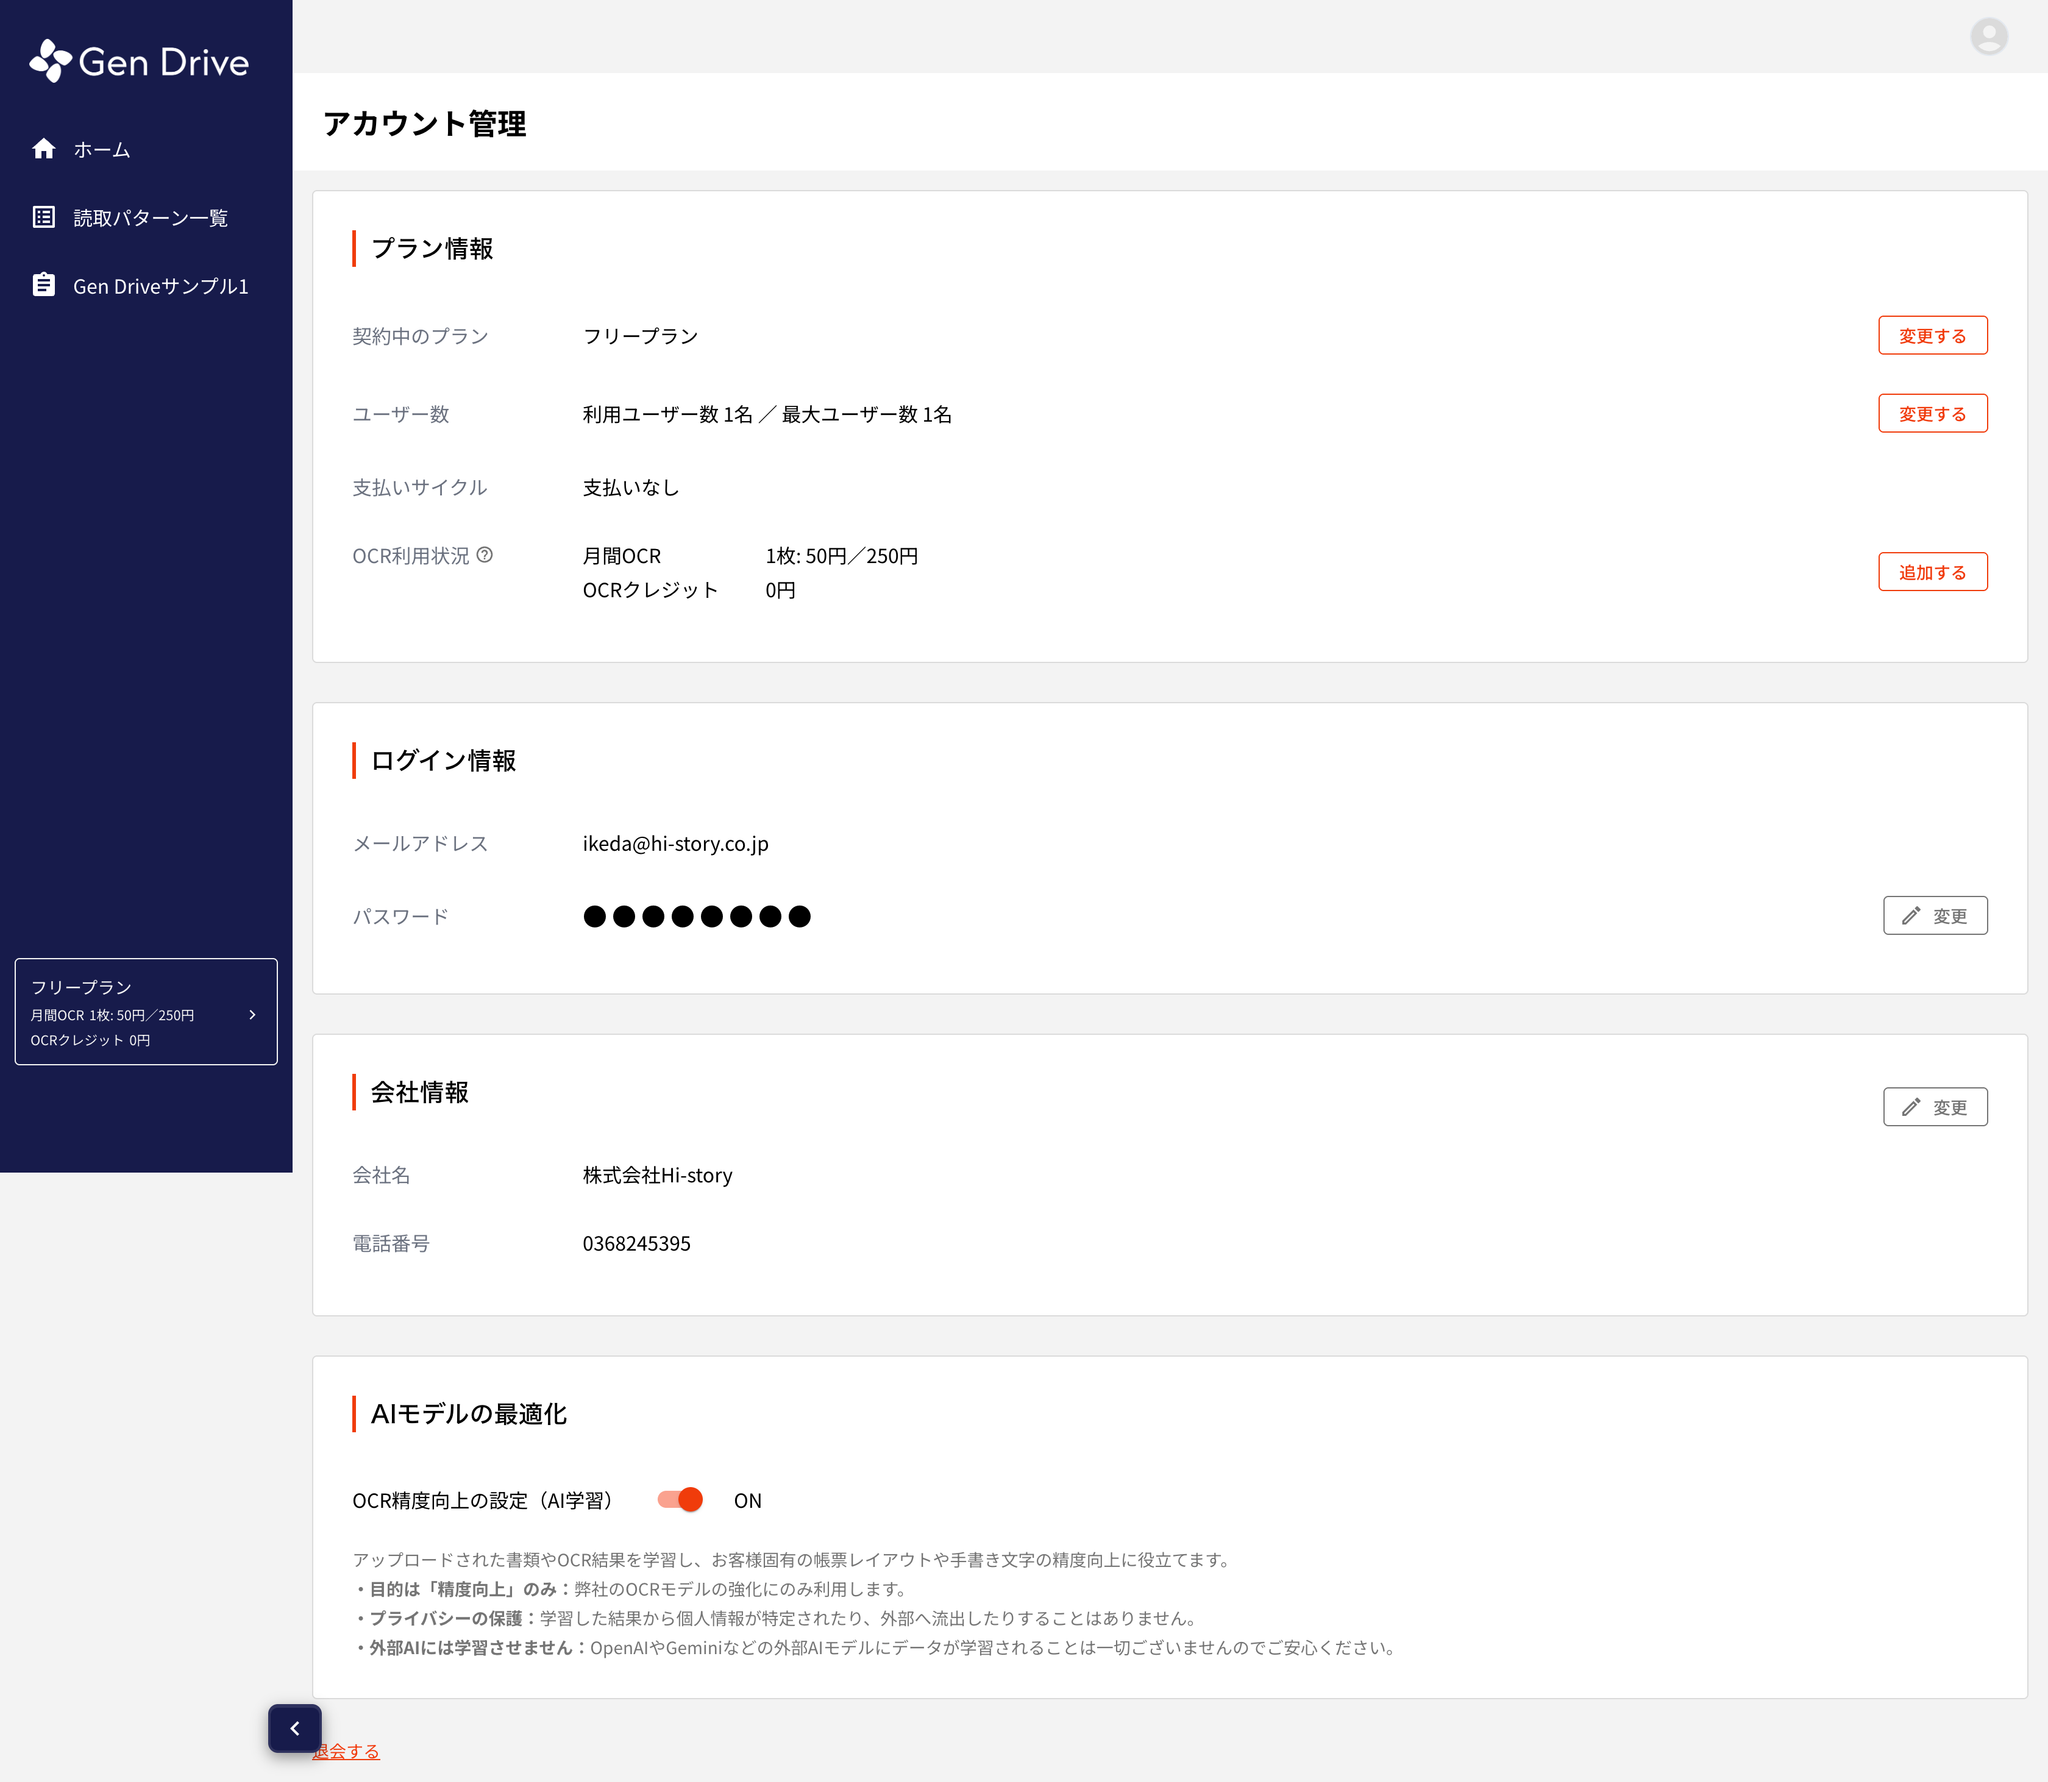
Task: Click pencil icon in 会社情報 section
Action: [x=1911, y=1107]
